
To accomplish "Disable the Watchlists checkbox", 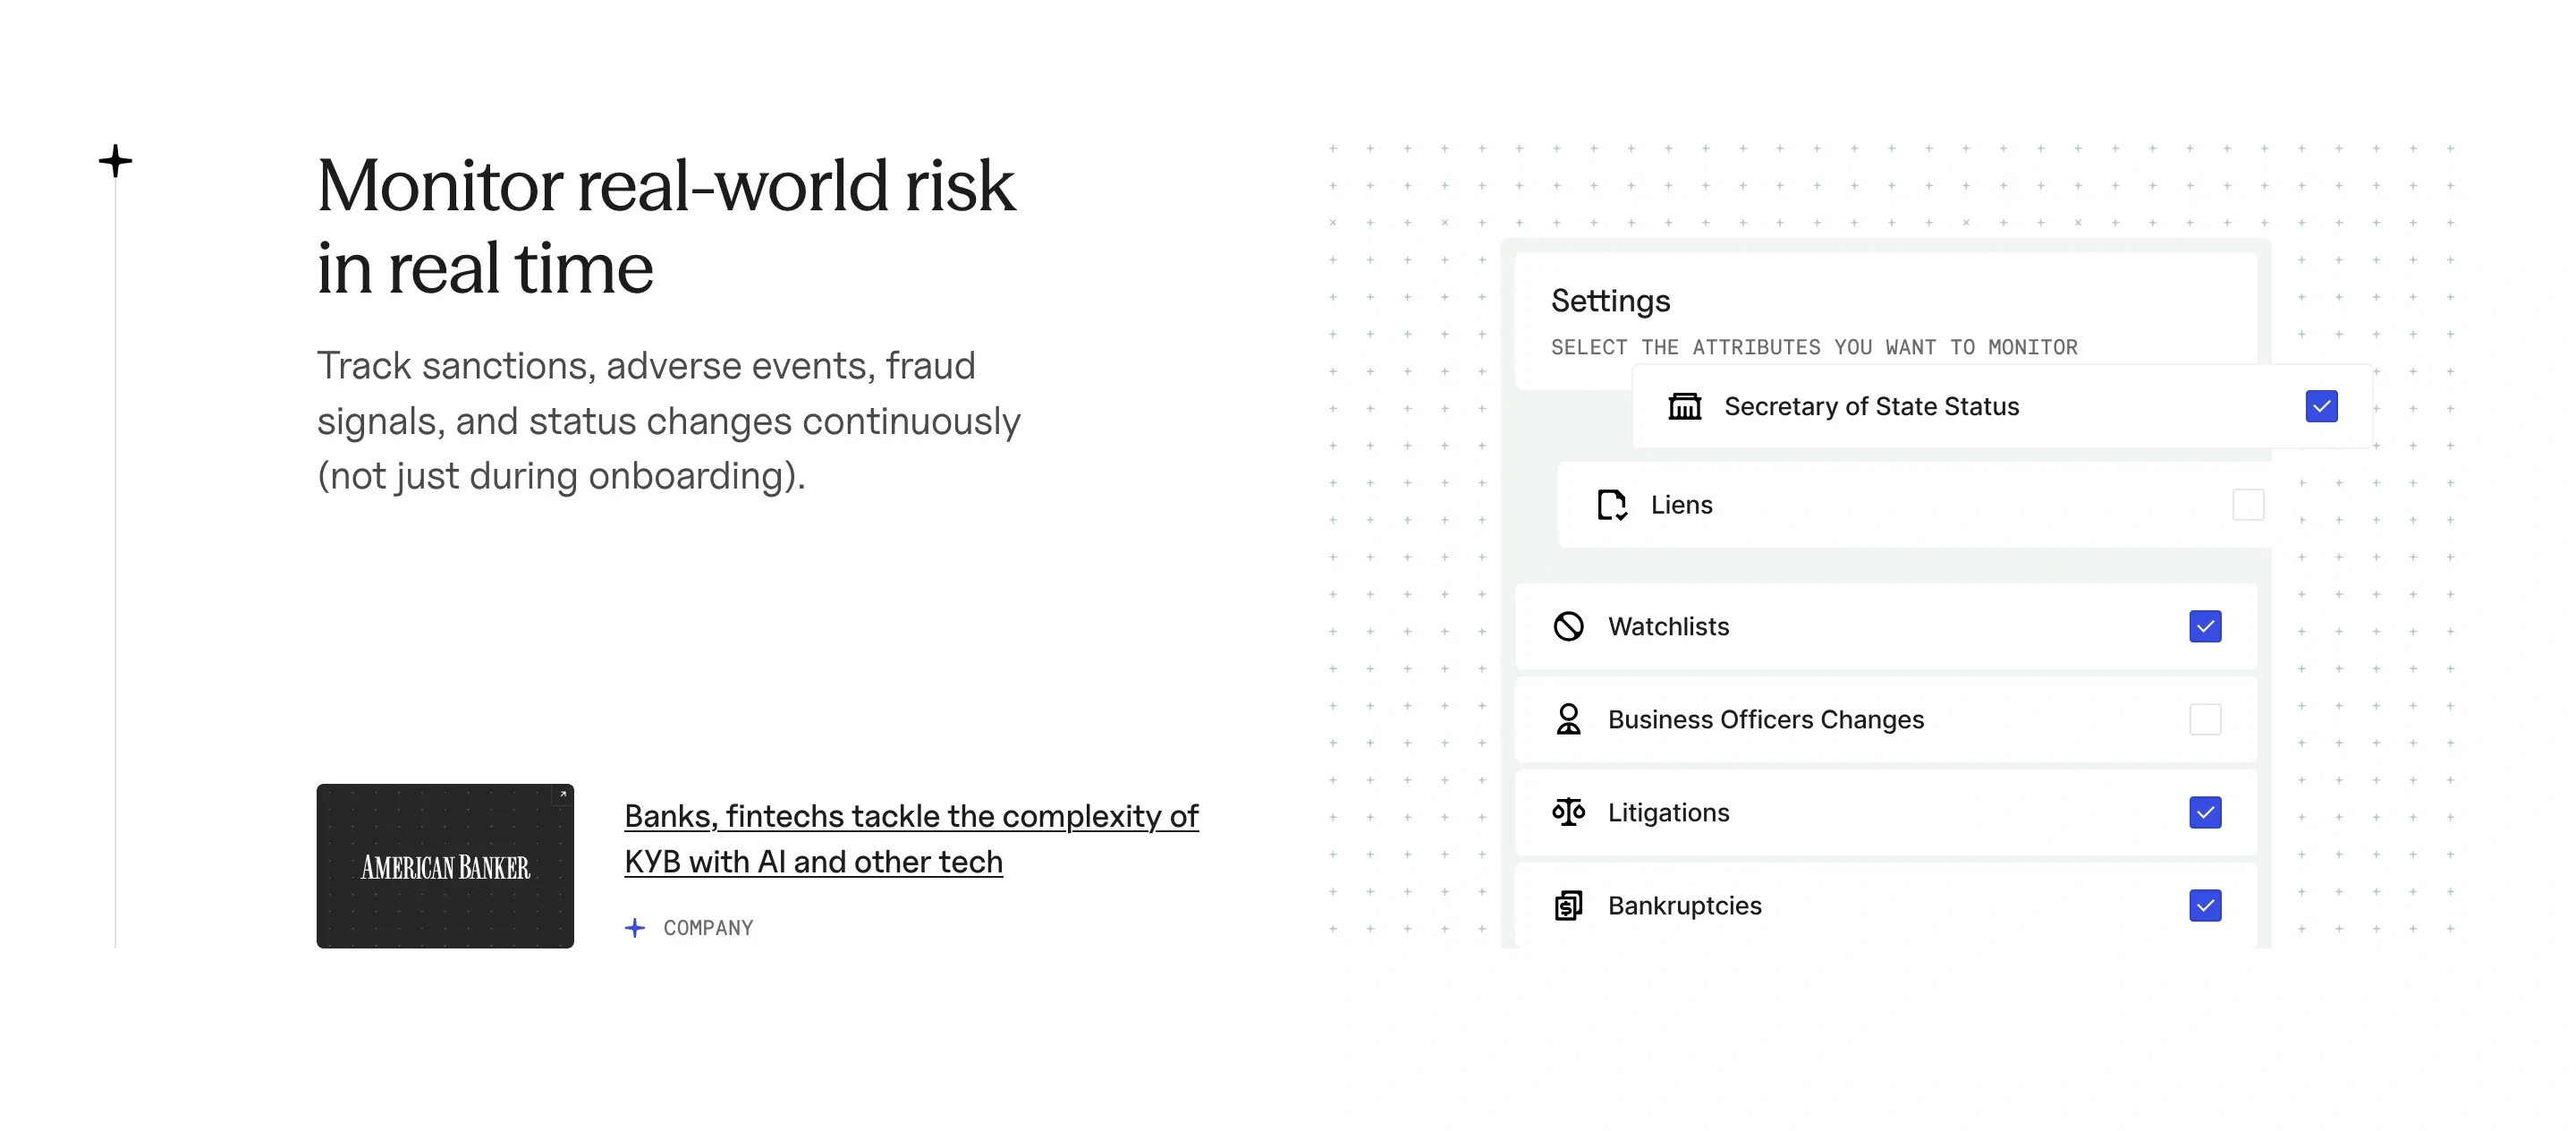I will 2205,627.
